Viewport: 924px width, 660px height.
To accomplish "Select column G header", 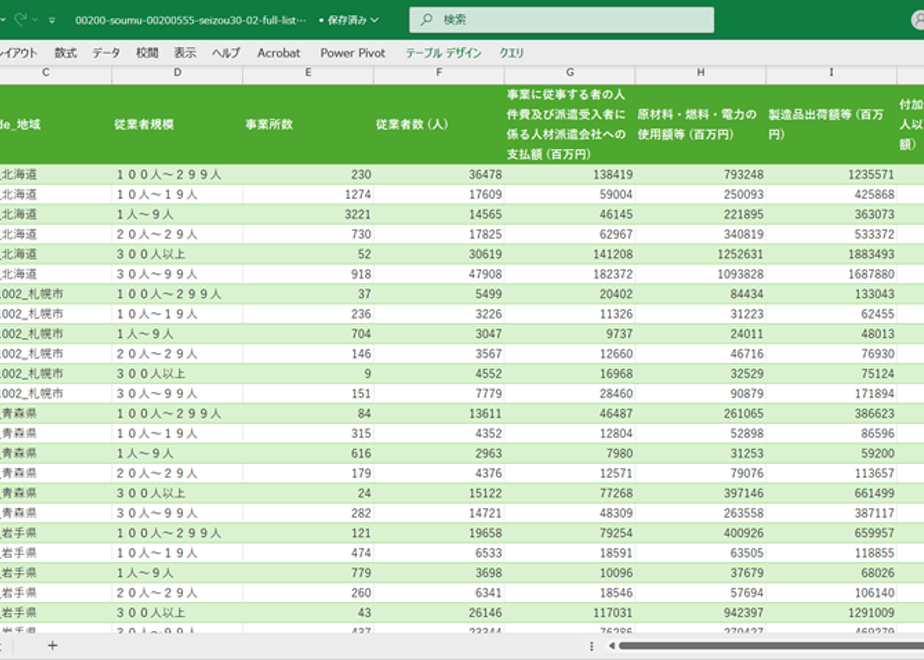I will click(570, 73).
